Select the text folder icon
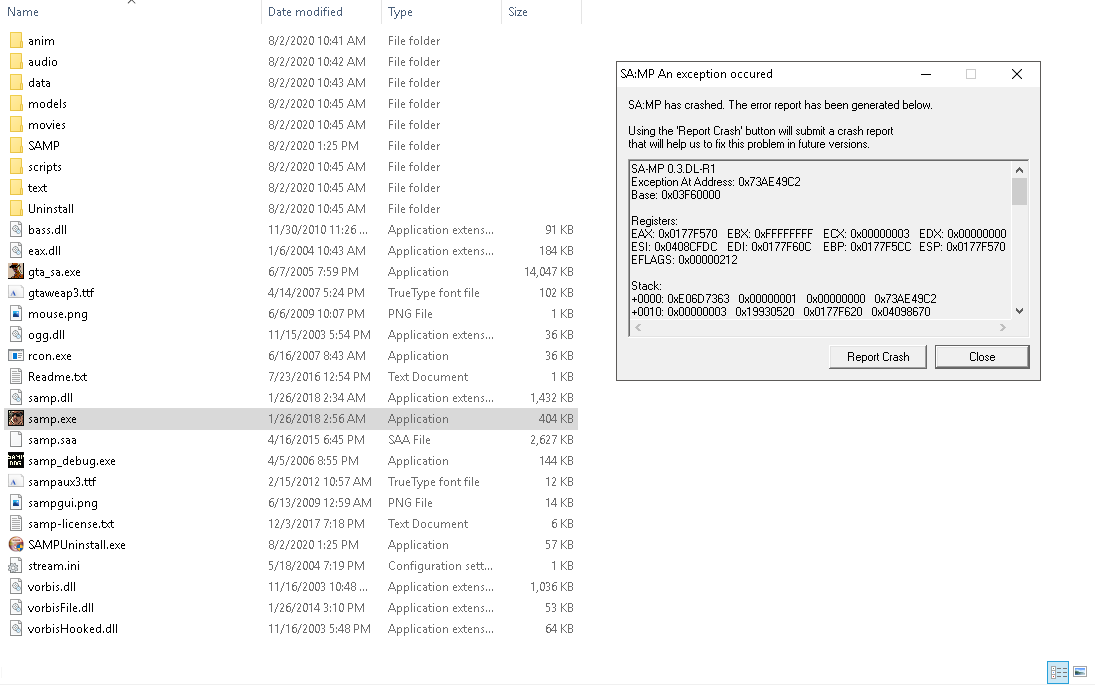The width and height of the screenshot is (1095, 685). (x=16, y=187)
